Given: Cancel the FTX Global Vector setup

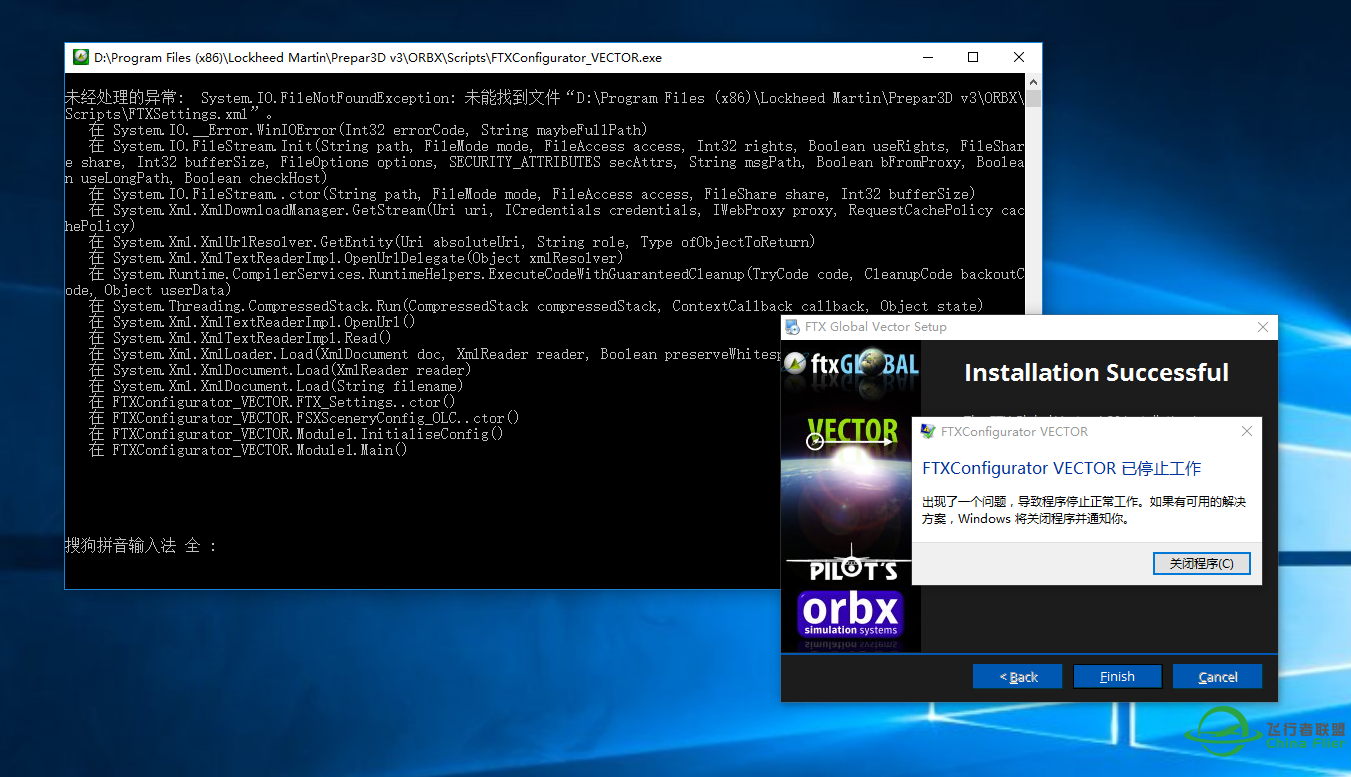Looking at the screenshot, I should pyautogui.click(x=1217, y=677).
